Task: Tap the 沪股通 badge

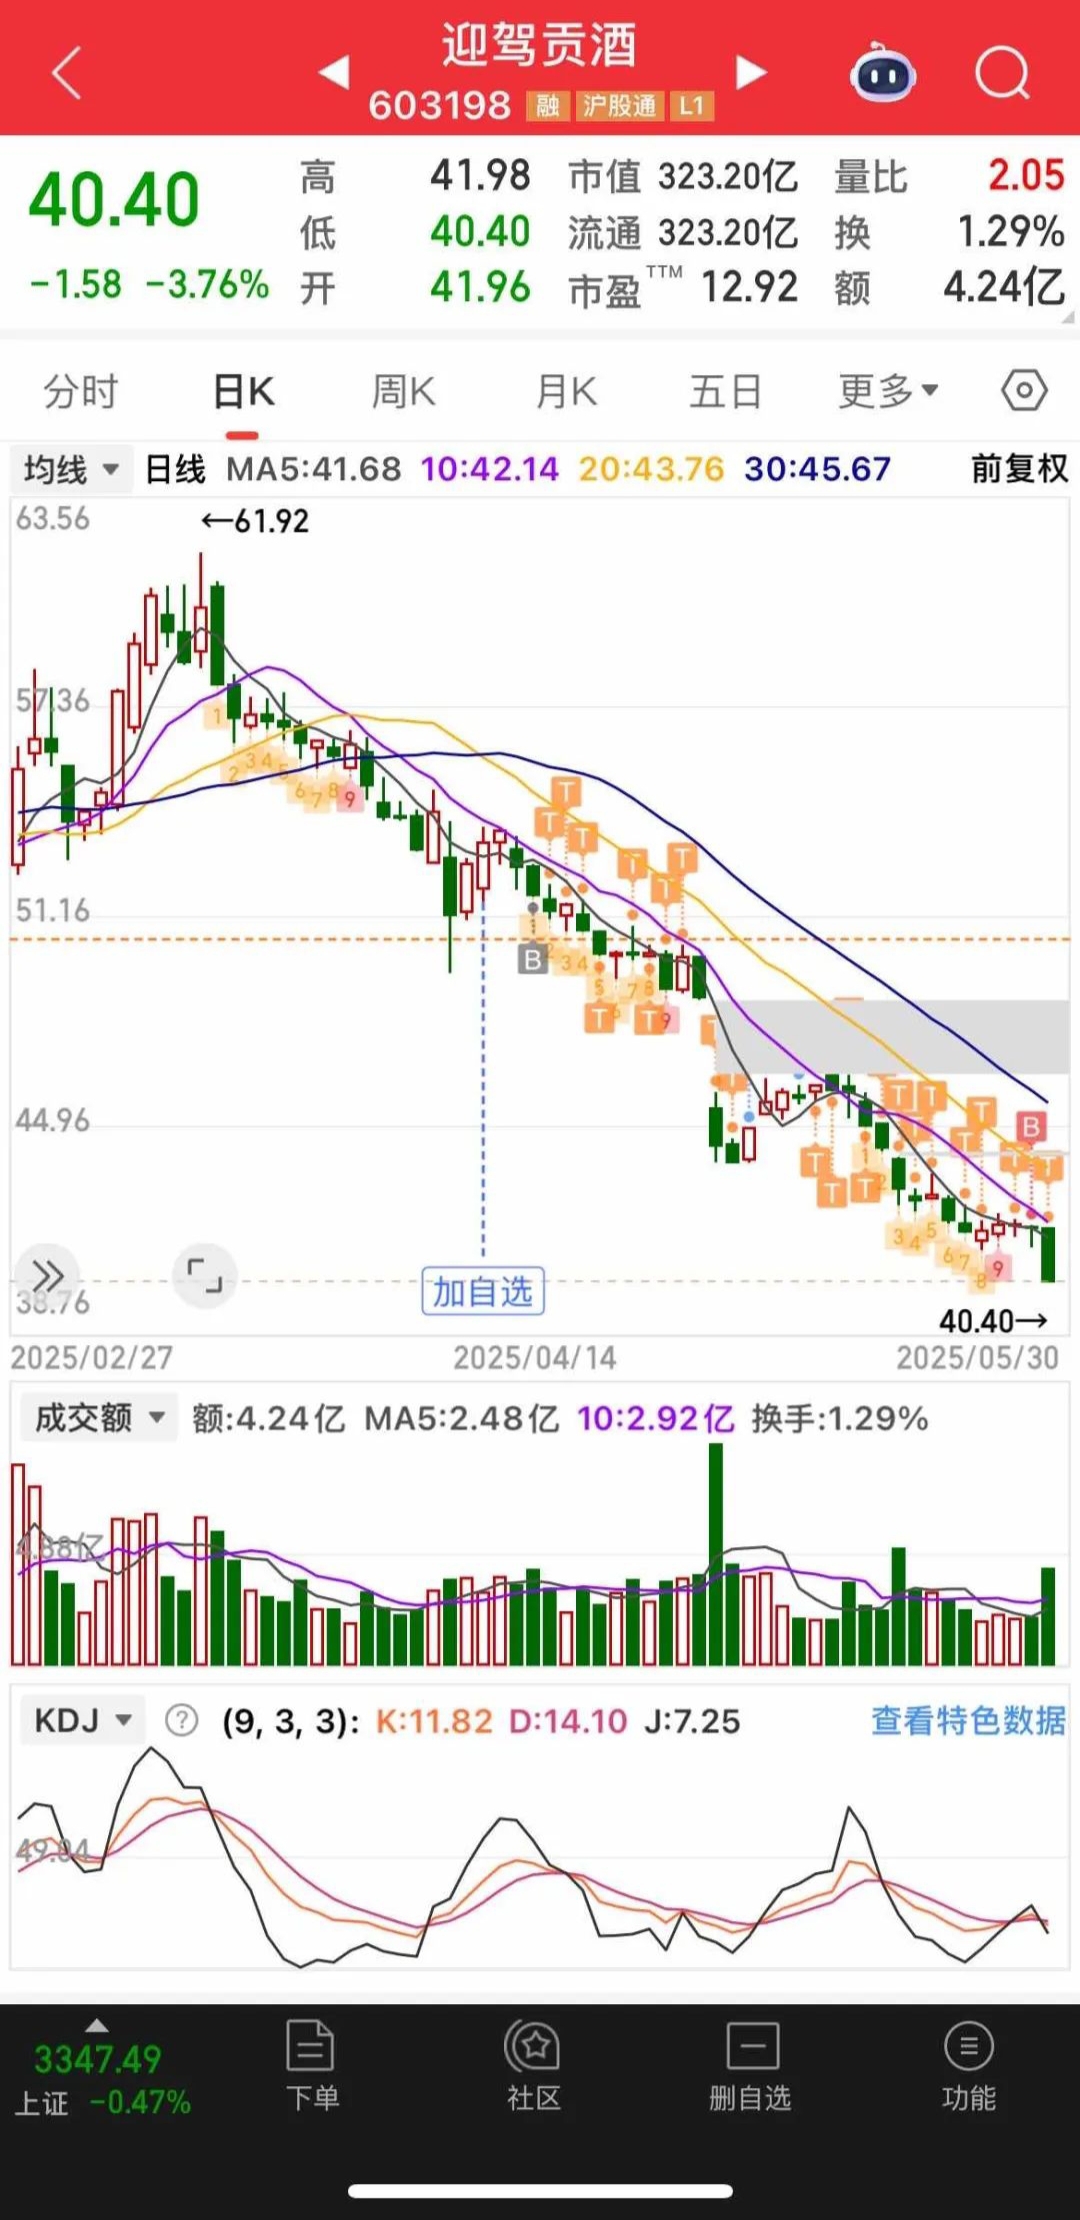Action: [620, 106]
